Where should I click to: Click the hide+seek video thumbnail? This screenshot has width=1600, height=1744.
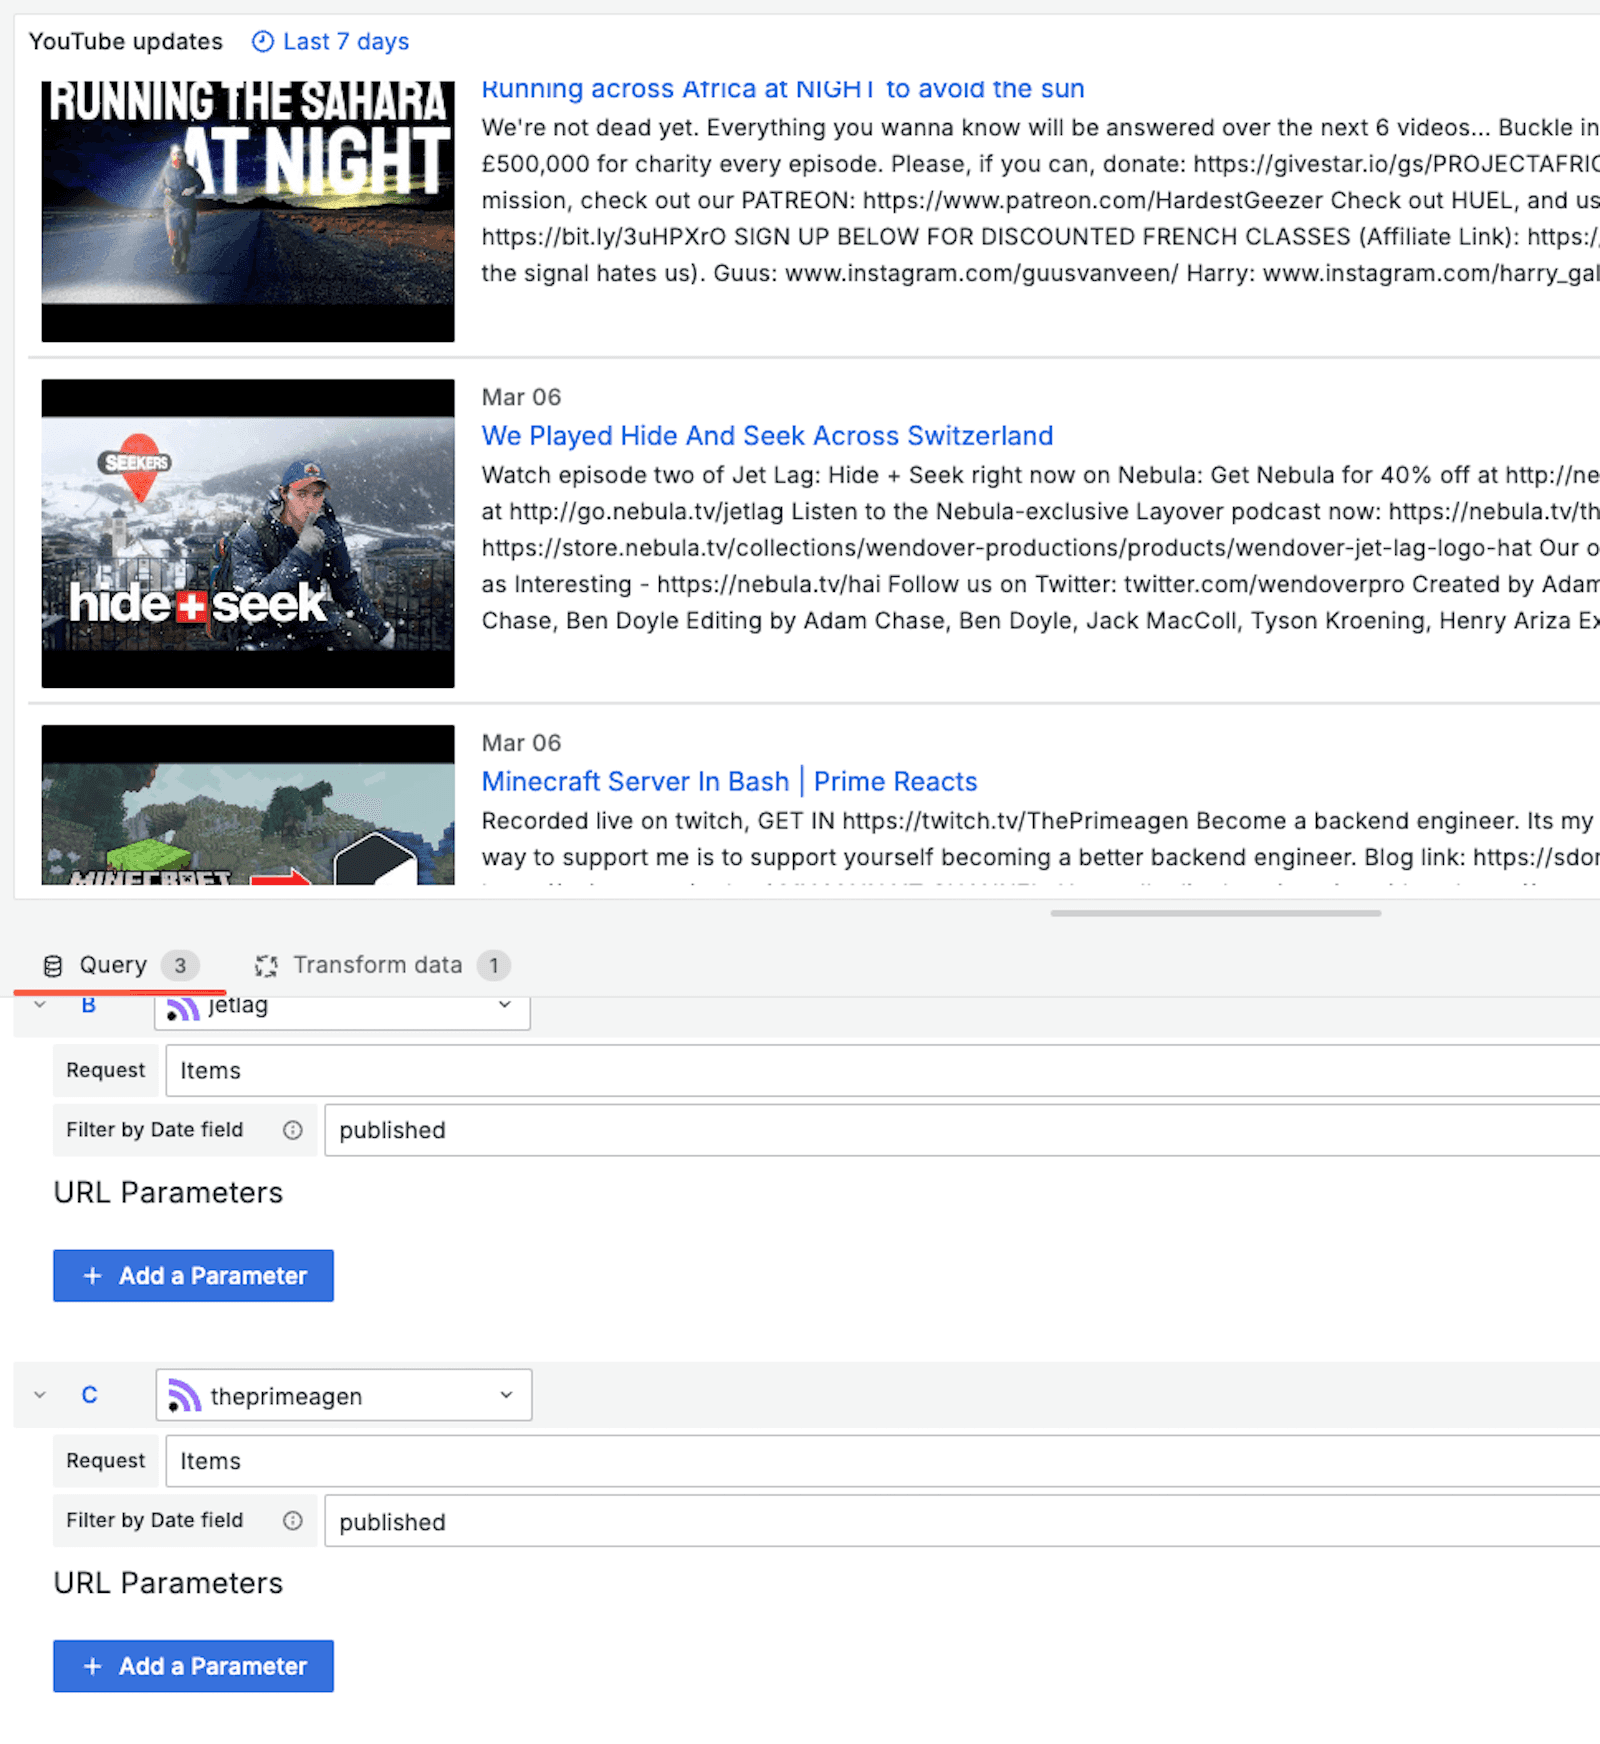(x=248, y=533)
